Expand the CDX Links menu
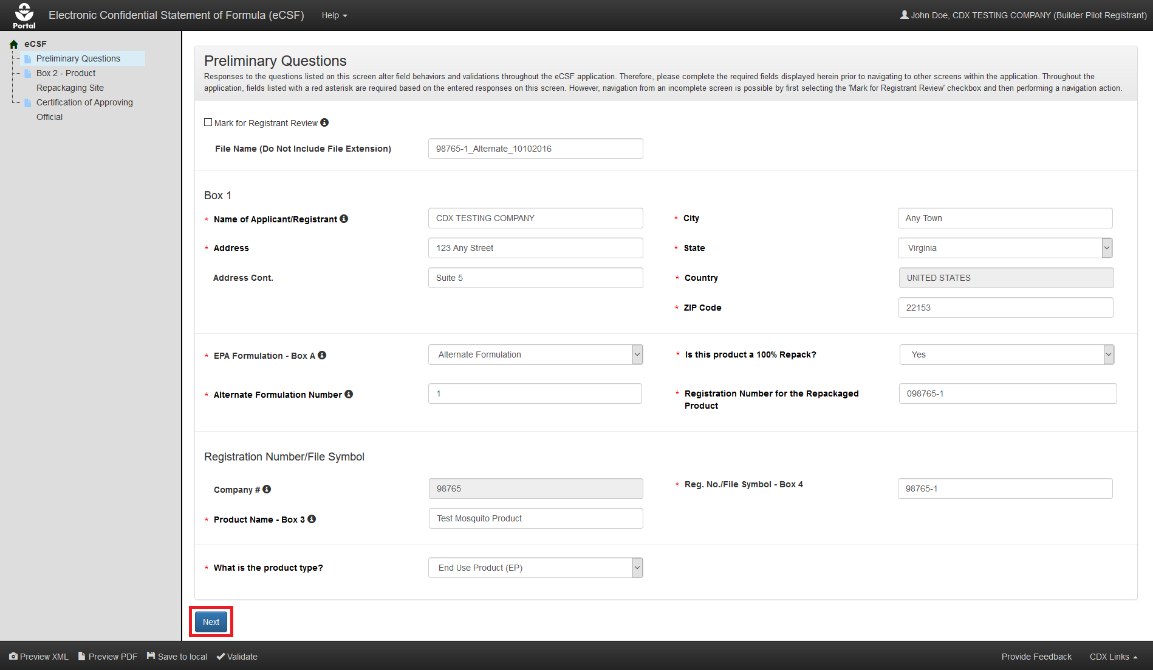Viewport: 1153px width, 670px height. (1113, 657)
